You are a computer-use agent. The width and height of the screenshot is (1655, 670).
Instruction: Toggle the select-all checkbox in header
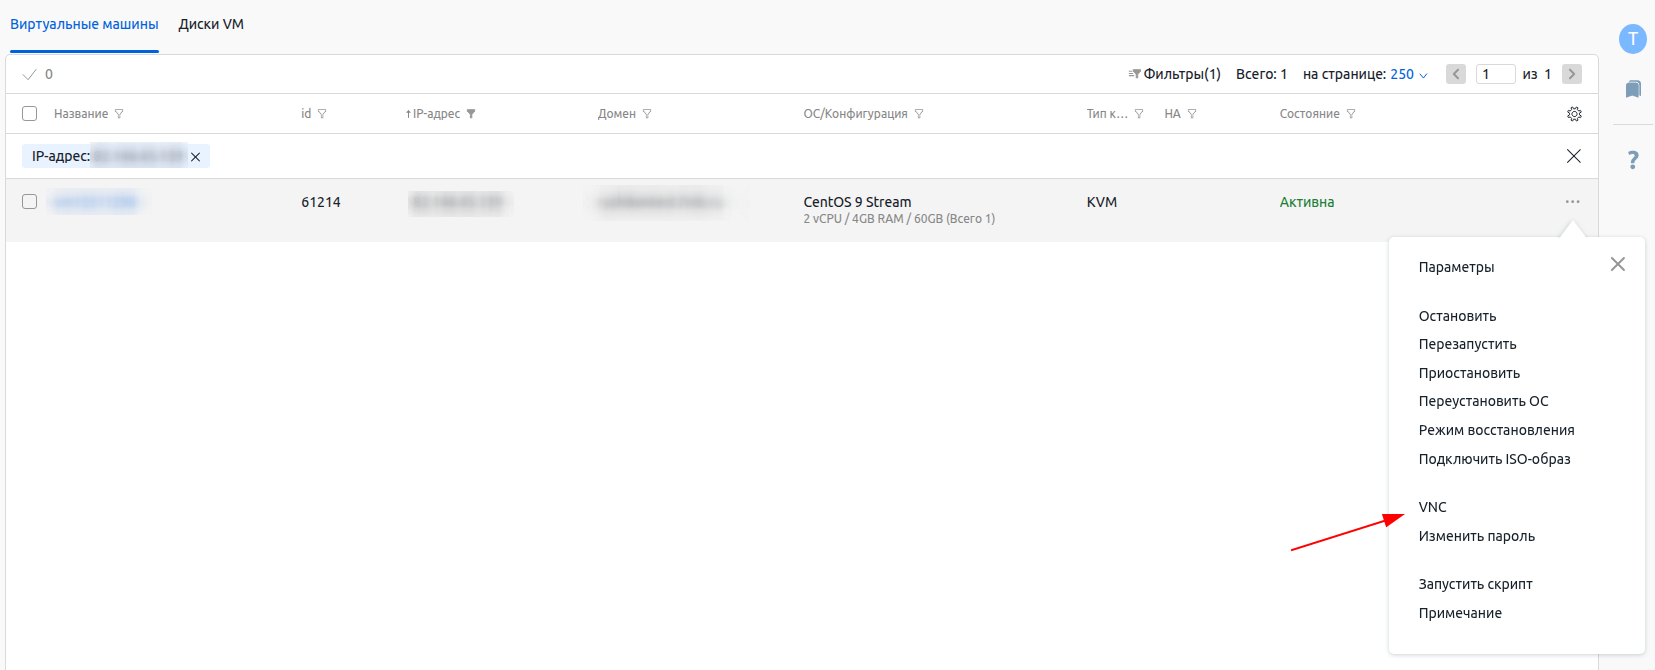point(30,114)
